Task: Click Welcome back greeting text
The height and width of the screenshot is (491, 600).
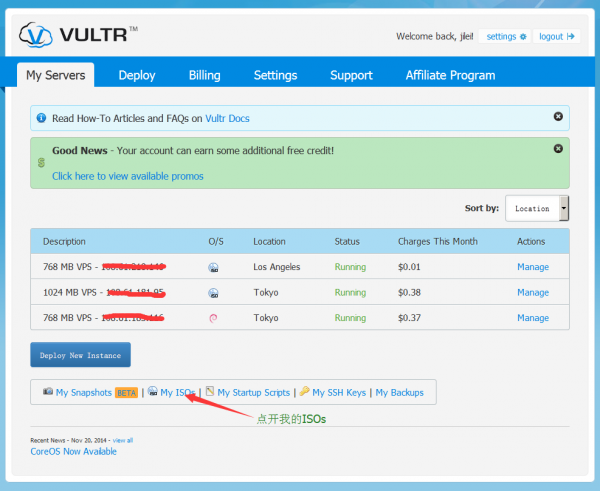Action: point(435,36)
